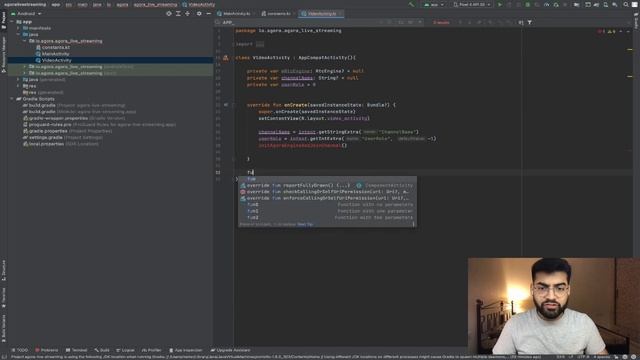Select the 'fun' completion suggestion
The image size is (640, 360).
[x=327, y=179]
